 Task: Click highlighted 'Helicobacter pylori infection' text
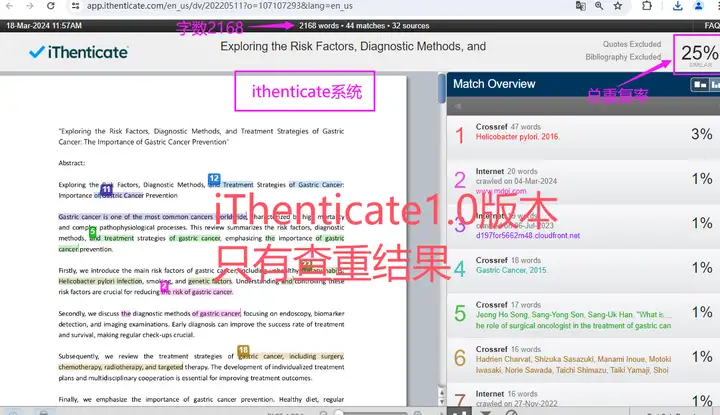(x=100, y=281)
